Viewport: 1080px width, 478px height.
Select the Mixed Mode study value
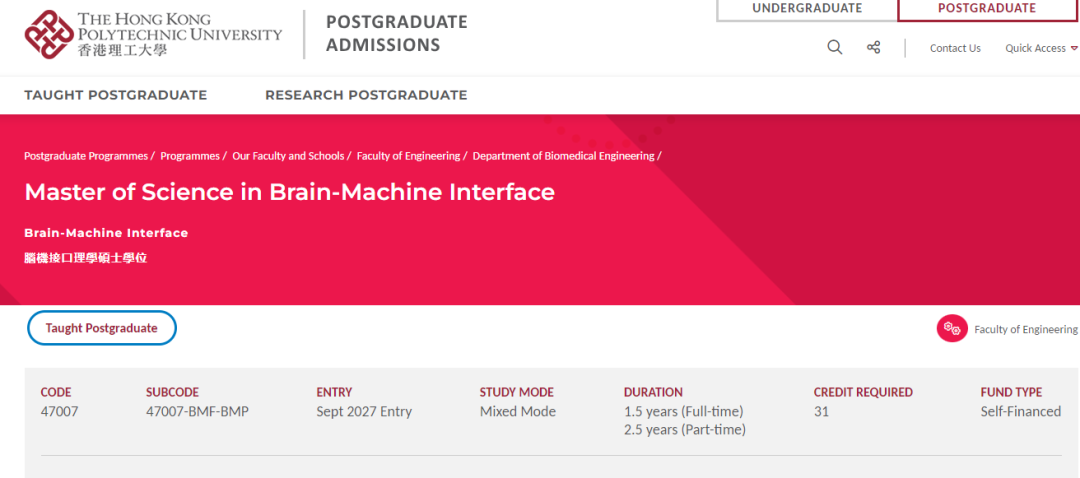click(517, 412)
